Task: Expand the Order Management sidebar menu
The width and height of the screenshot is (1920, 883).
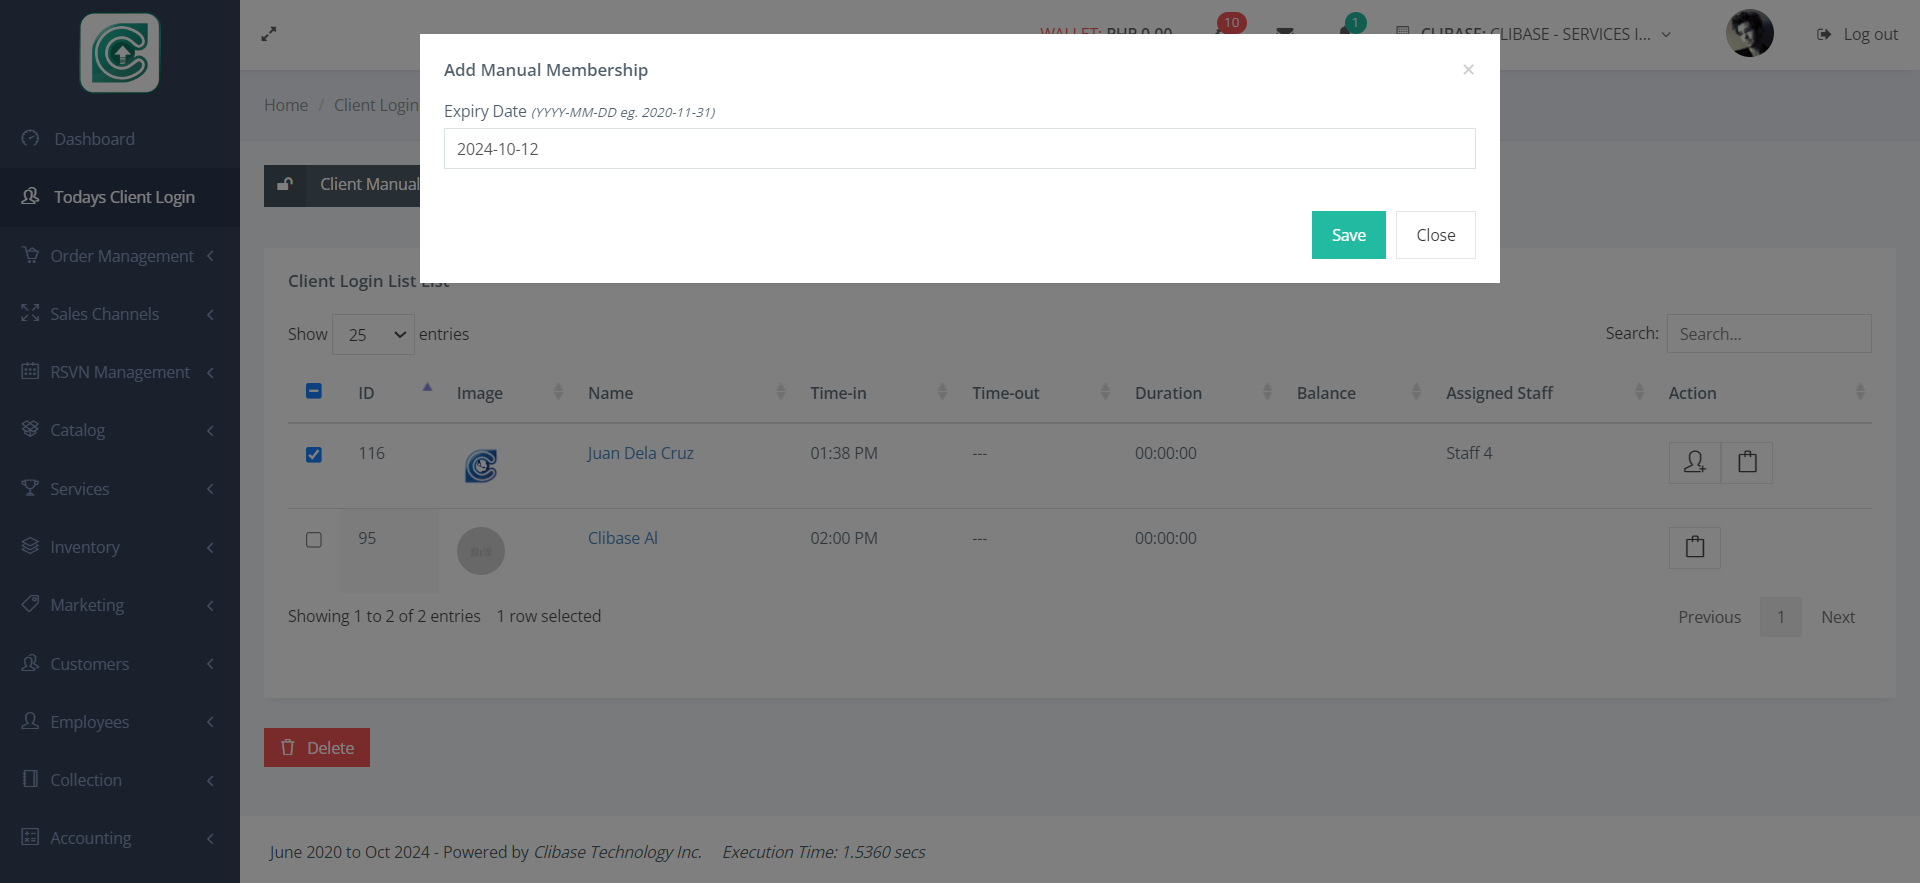Action: tap(120, 256)
